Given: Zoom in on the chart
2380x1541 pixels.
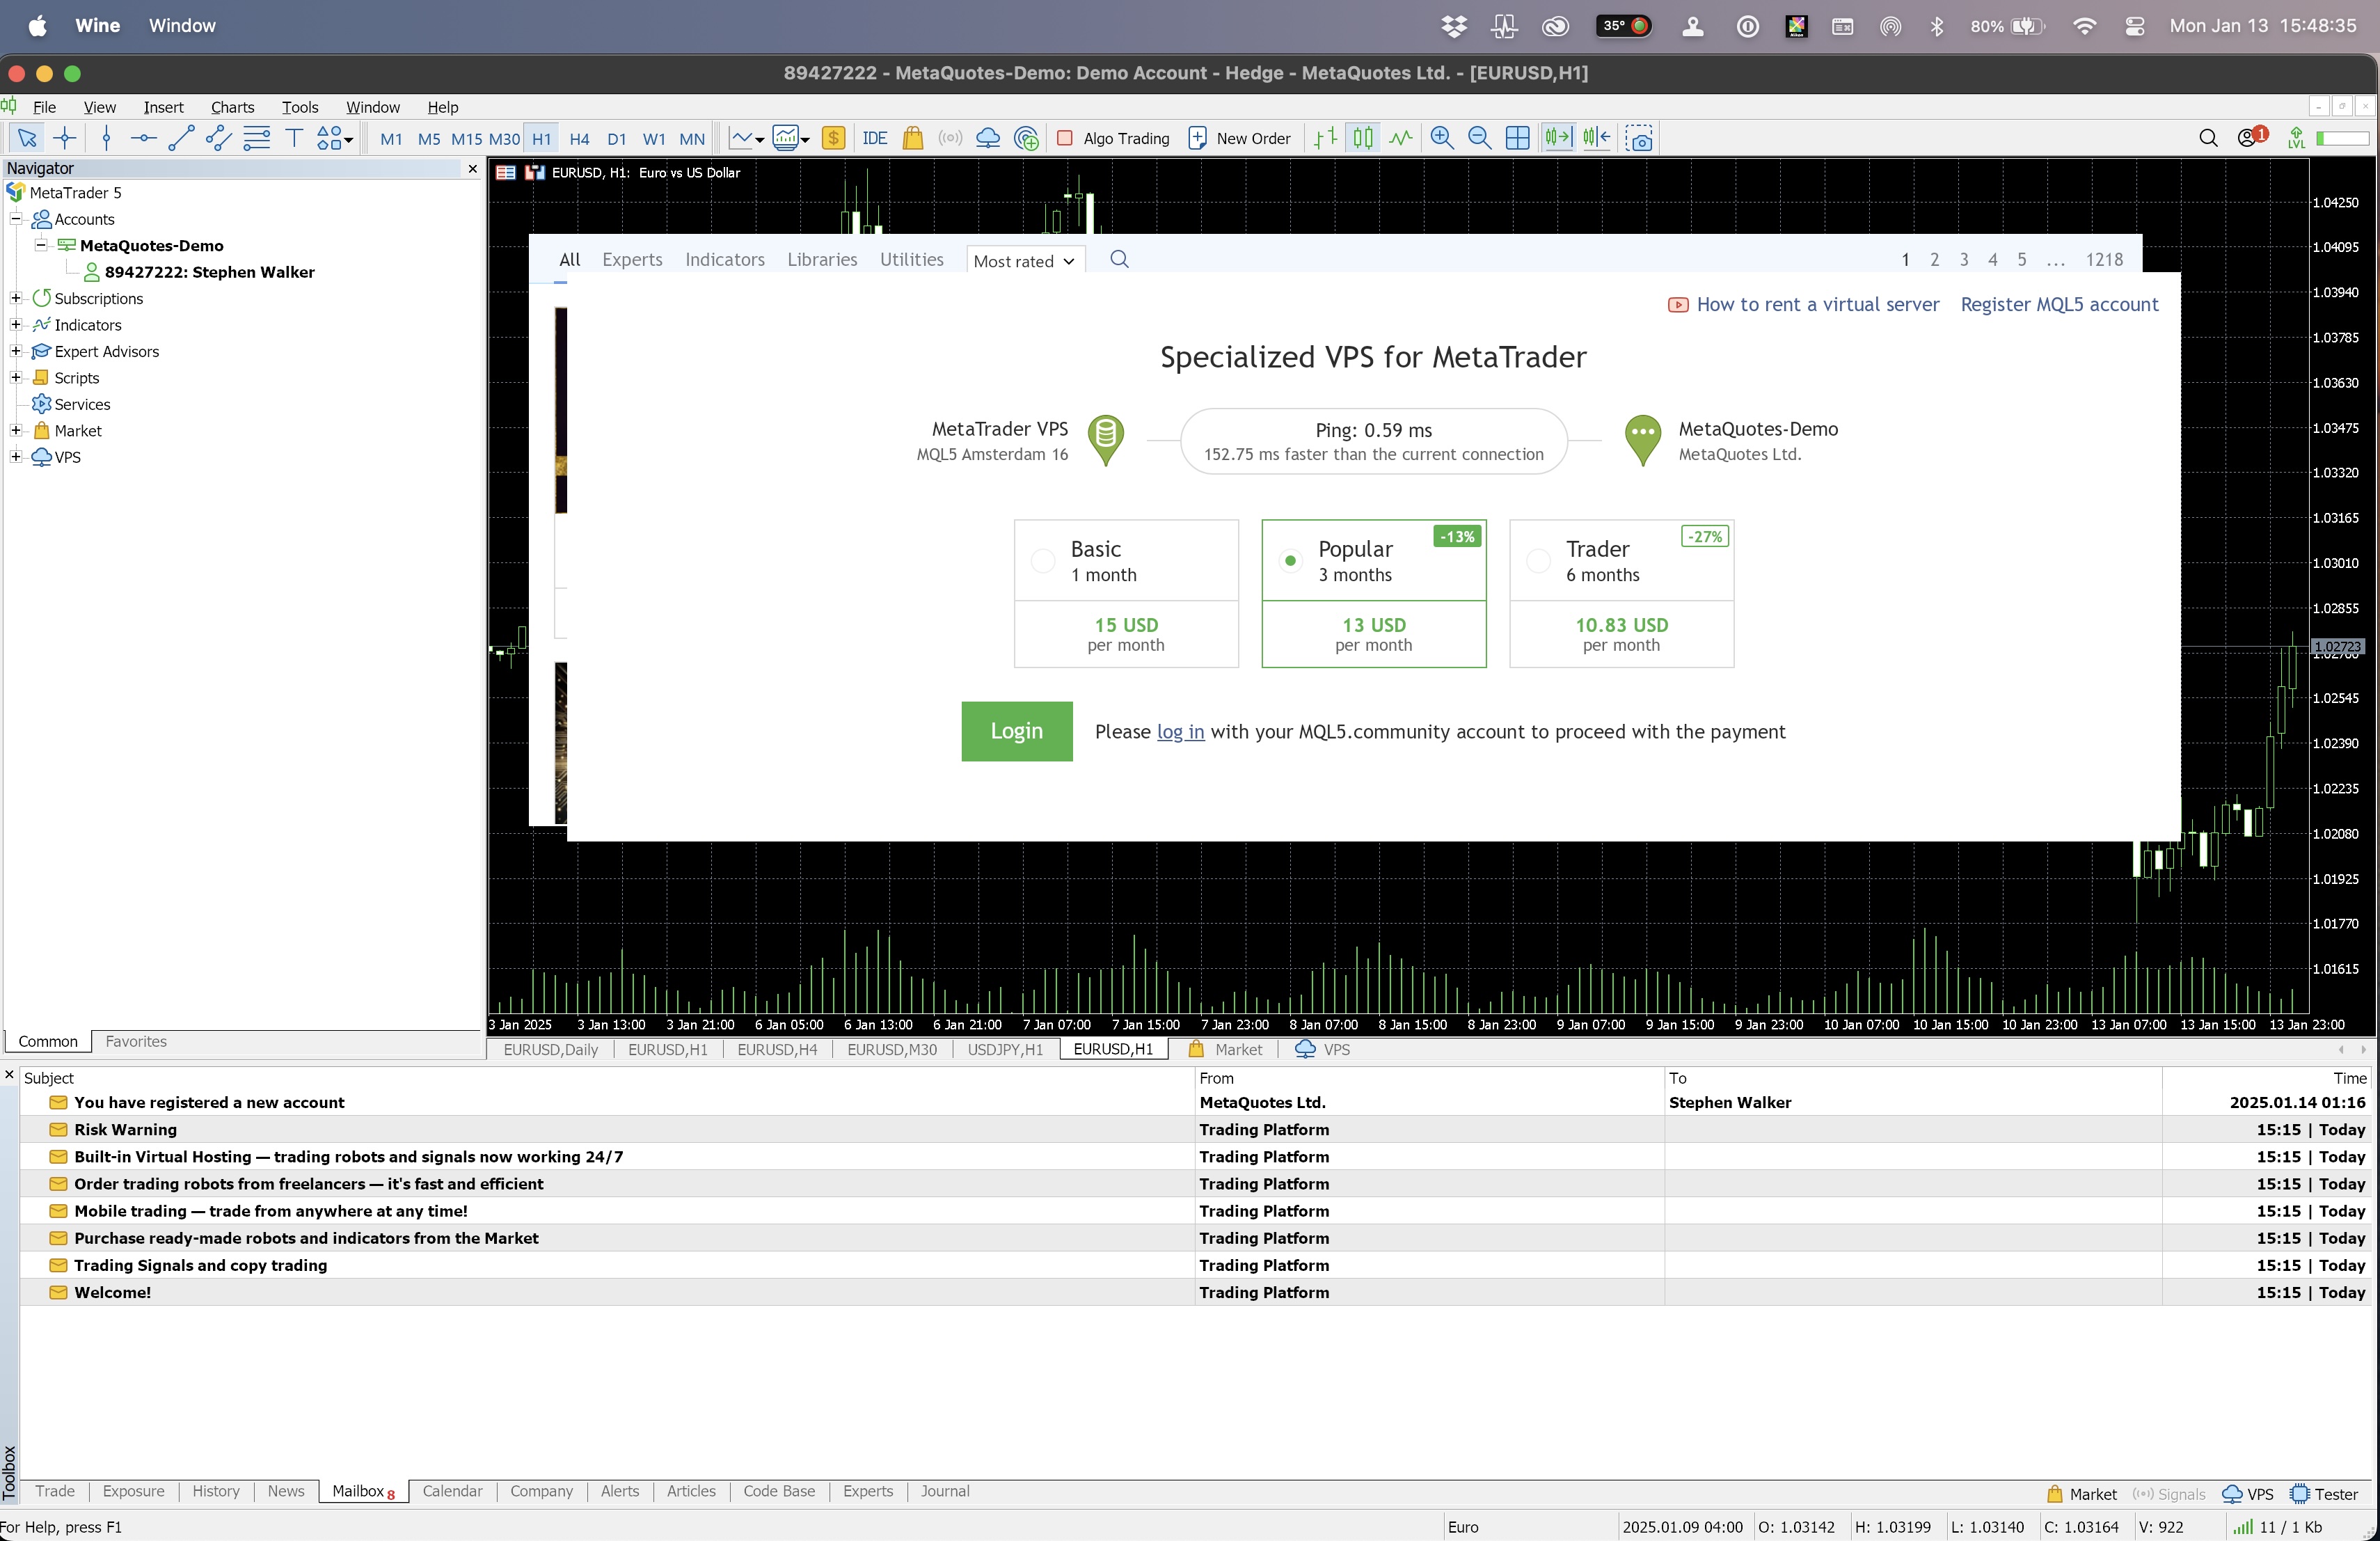Looking at the screenshot, I should [1442, 138].
